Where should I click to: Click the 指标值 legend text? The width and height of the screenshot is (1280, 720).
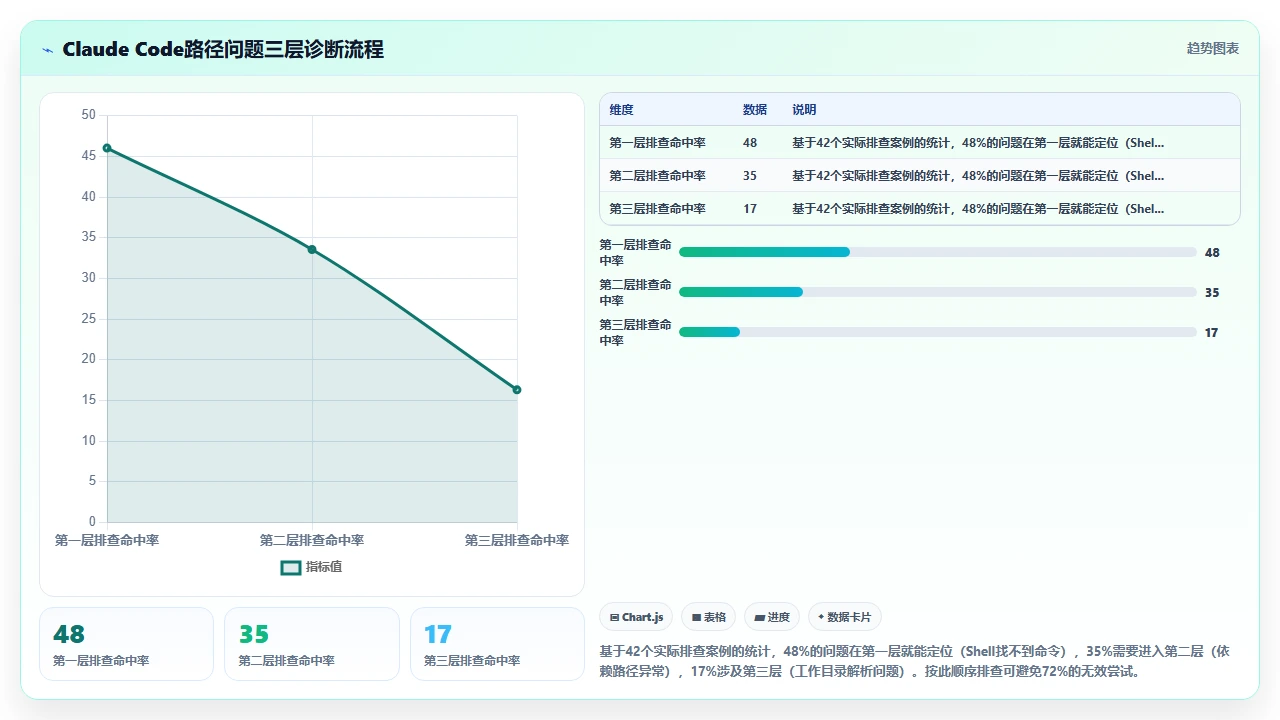coord(324,567)
